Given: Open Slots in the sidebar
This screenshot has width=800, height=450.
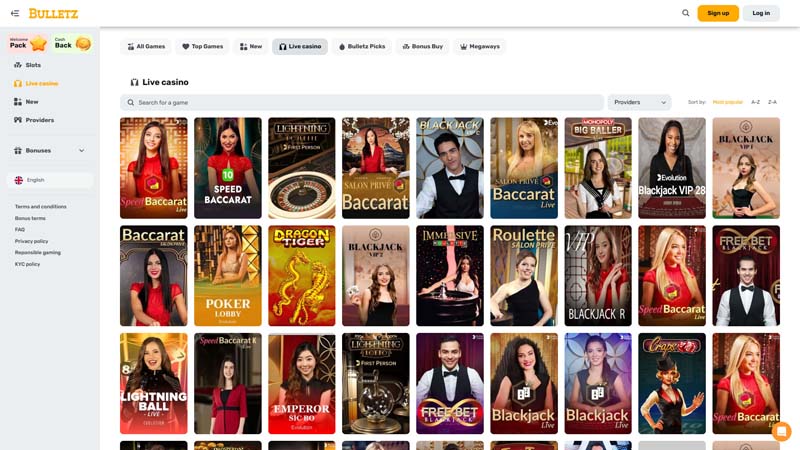Looking at the screenshot, I should (33, 65).
